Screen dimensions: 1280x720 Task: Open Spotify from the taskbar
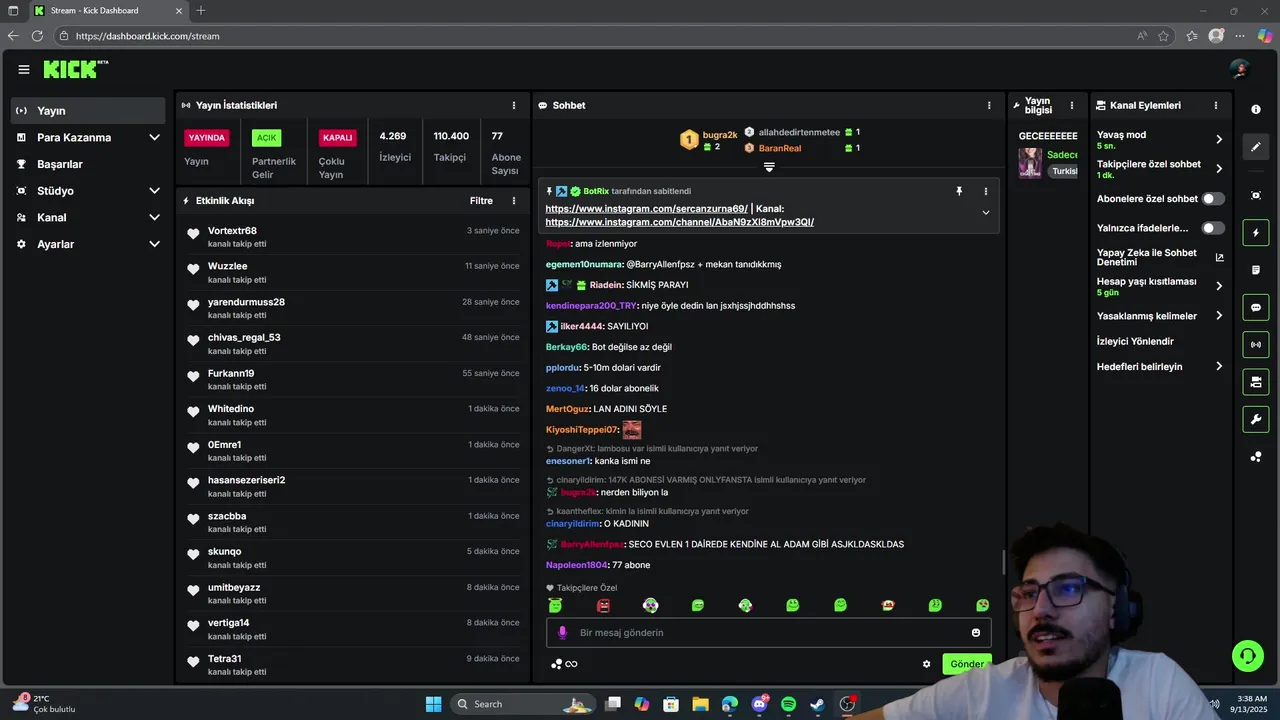tap(788, 704)
